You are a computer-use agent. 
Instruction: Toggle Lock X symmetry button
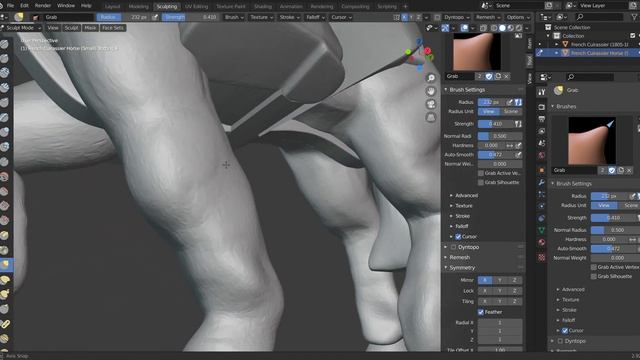485,291
